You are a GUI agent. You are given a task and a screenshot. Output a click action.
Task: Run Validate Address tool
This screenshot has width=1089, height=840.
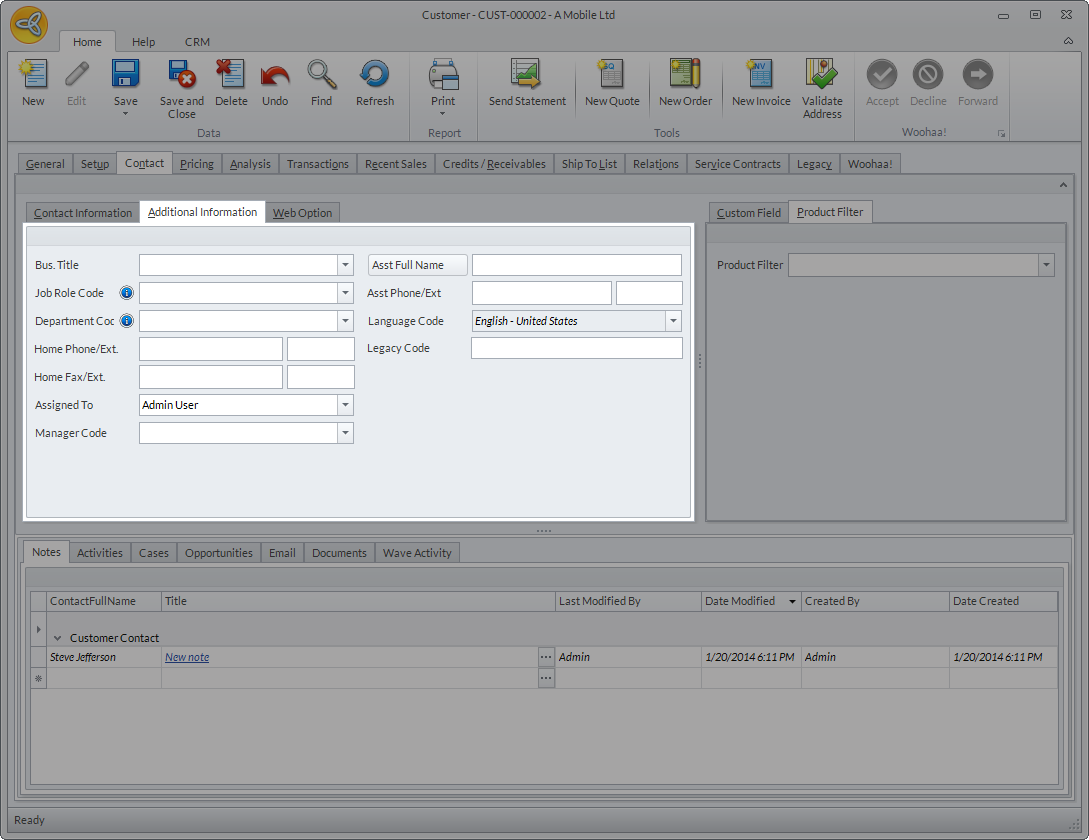(x=822, y=76)
